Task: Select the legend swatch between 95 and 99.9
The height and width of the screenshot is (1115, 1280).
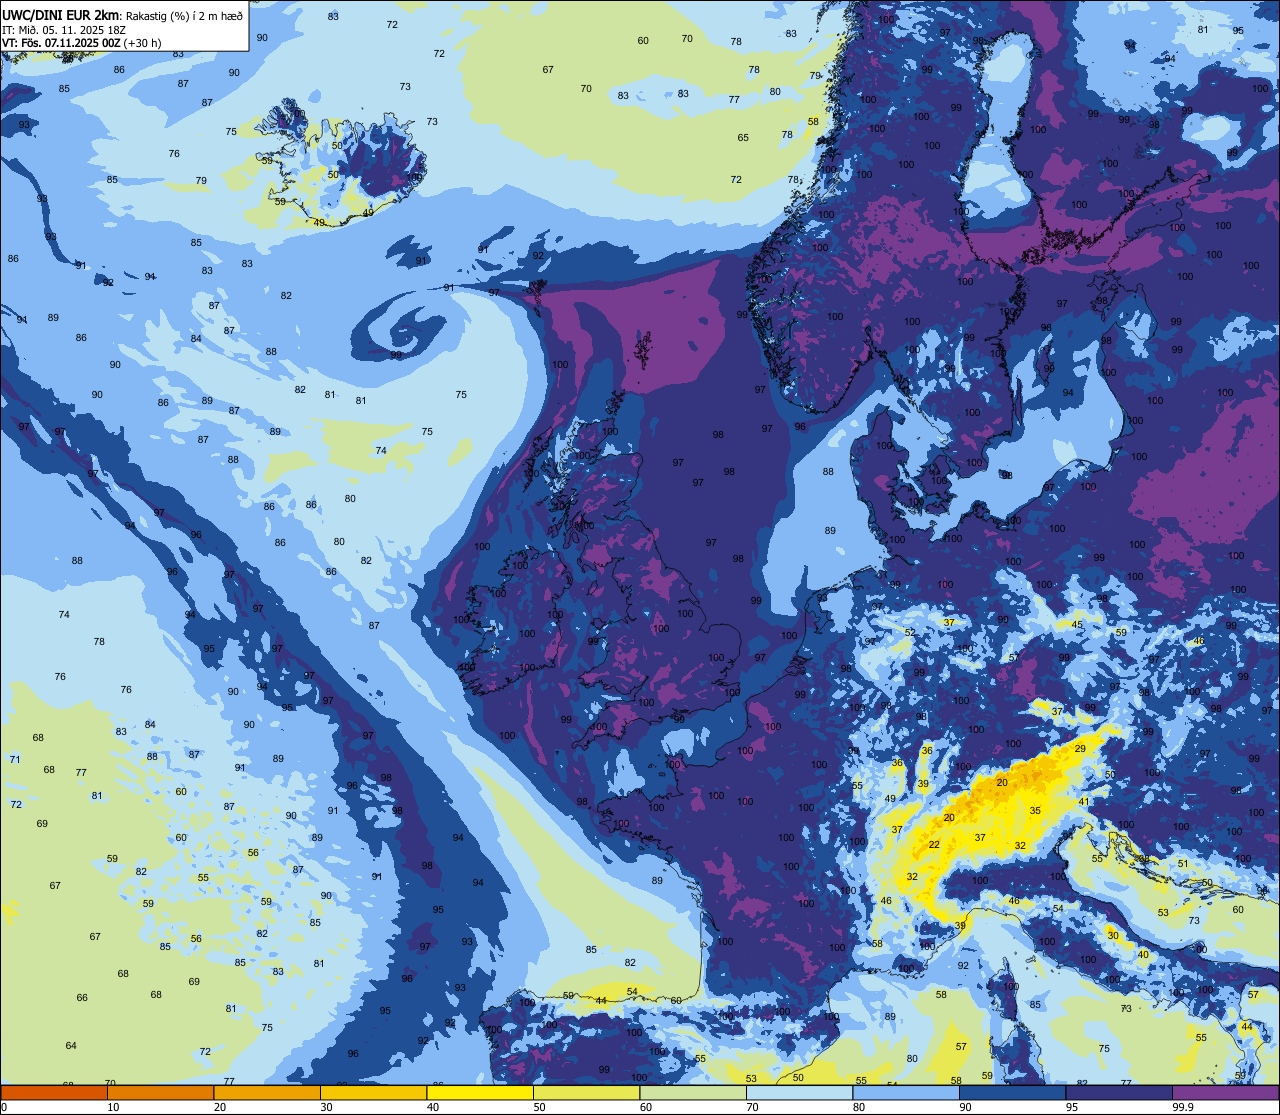Action: (x=1118, y=1092)
